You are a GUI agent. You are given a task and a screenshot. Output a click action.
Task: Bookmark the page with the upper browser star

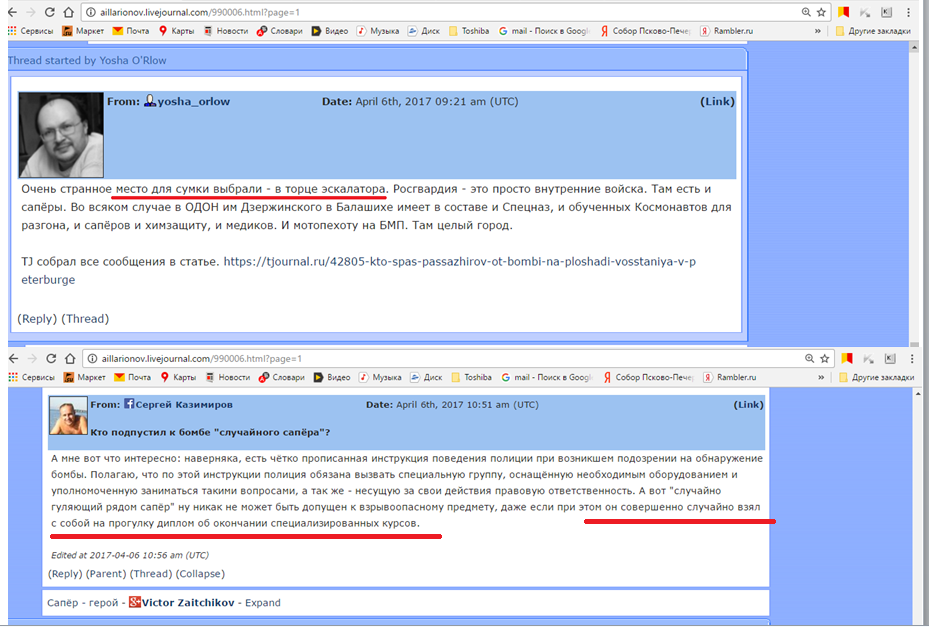pos(821,12)
